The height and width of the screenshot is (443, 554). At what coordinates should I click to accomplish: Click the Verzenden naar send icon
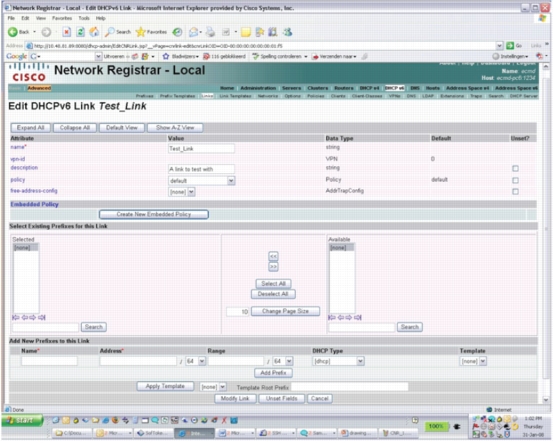point(315,57)
